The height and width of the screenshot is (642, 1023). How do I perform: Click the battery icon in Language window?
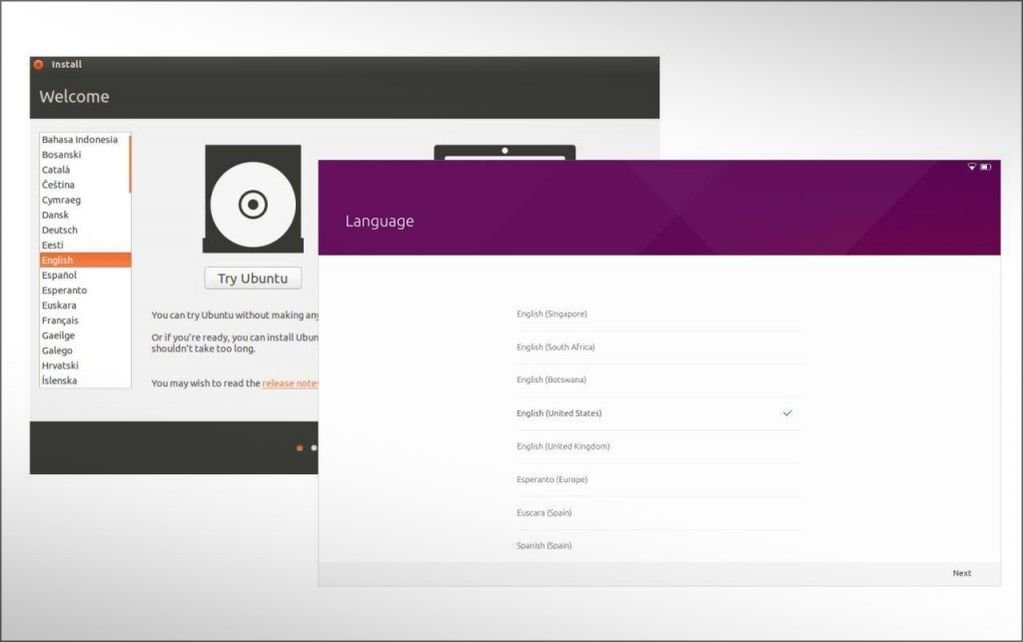point(986,167)
